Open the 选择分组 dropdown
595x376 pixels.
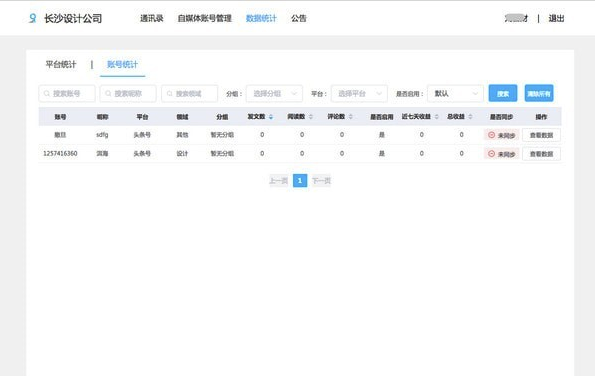point(274,94)
